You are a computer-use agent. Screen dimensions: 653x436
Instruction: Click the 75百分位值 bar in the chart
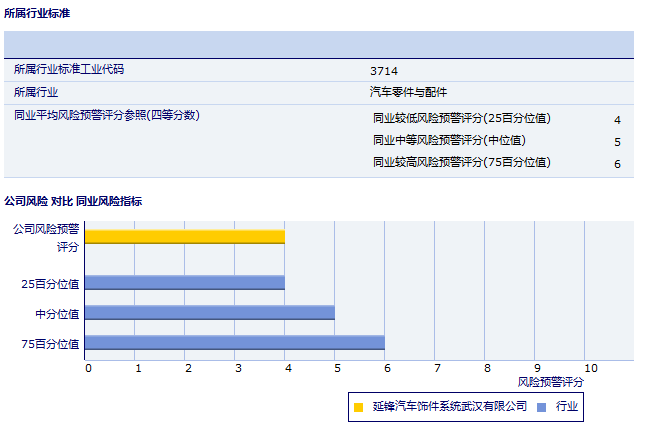click(235, 343)
